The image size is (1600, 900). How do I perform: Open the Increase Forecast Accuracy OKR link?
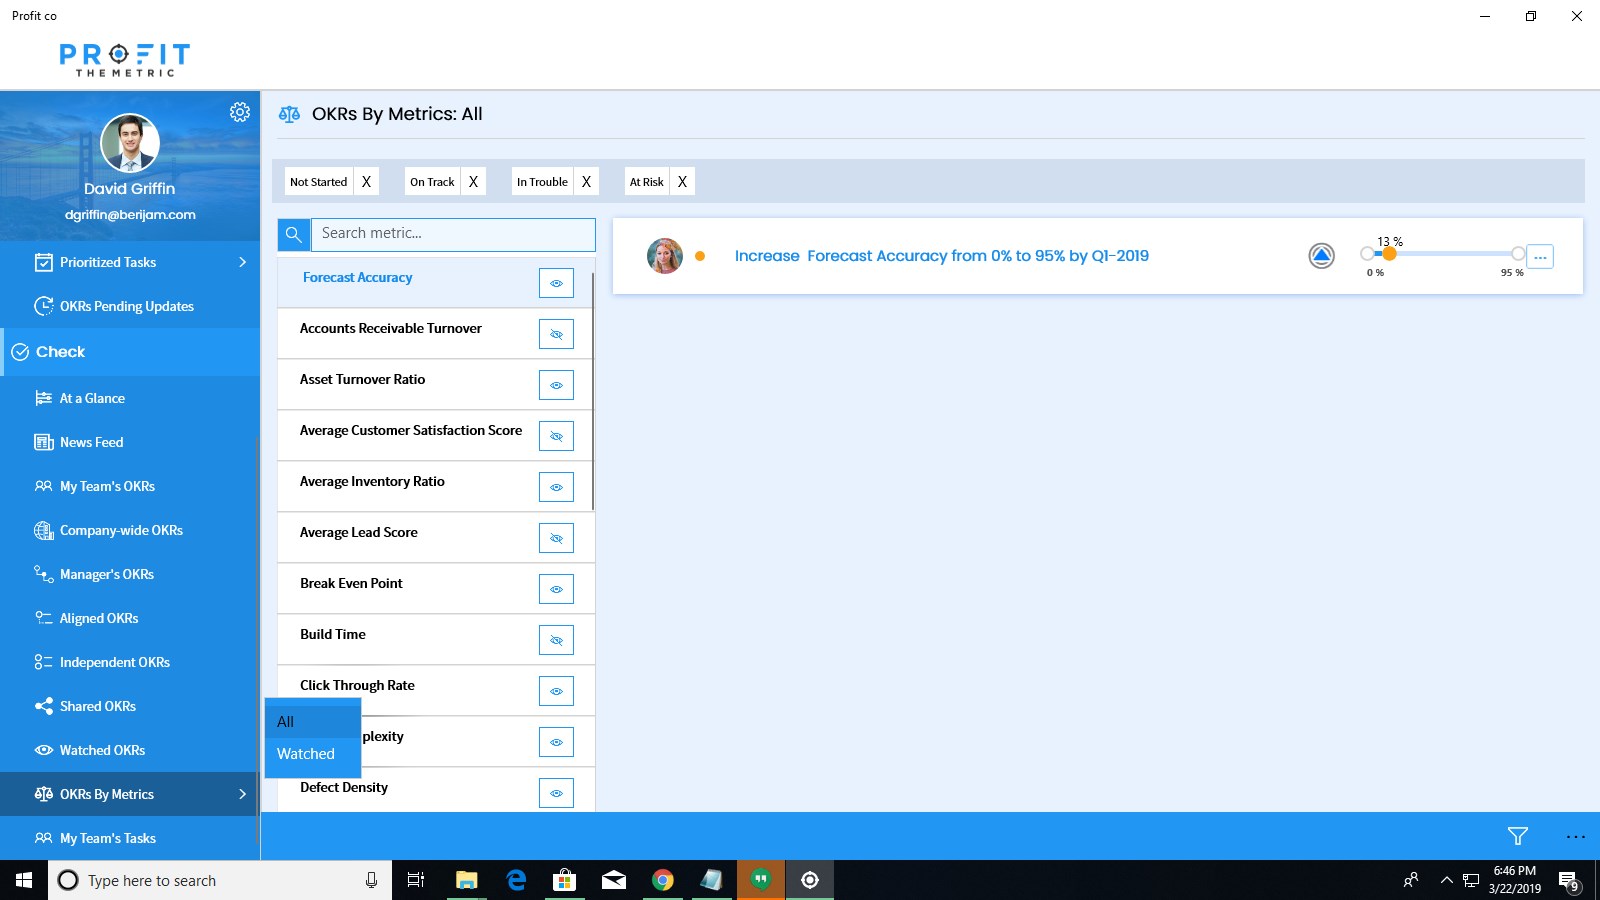coord(941,256)
